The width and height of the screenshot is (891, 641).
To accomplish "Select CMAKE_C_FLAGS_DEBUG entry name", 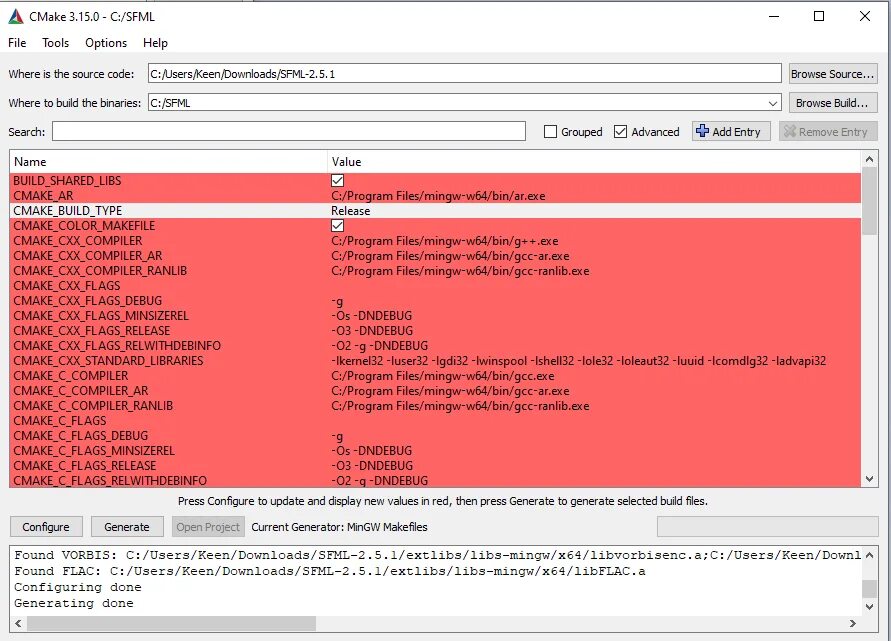I will (x=81, y=436).
